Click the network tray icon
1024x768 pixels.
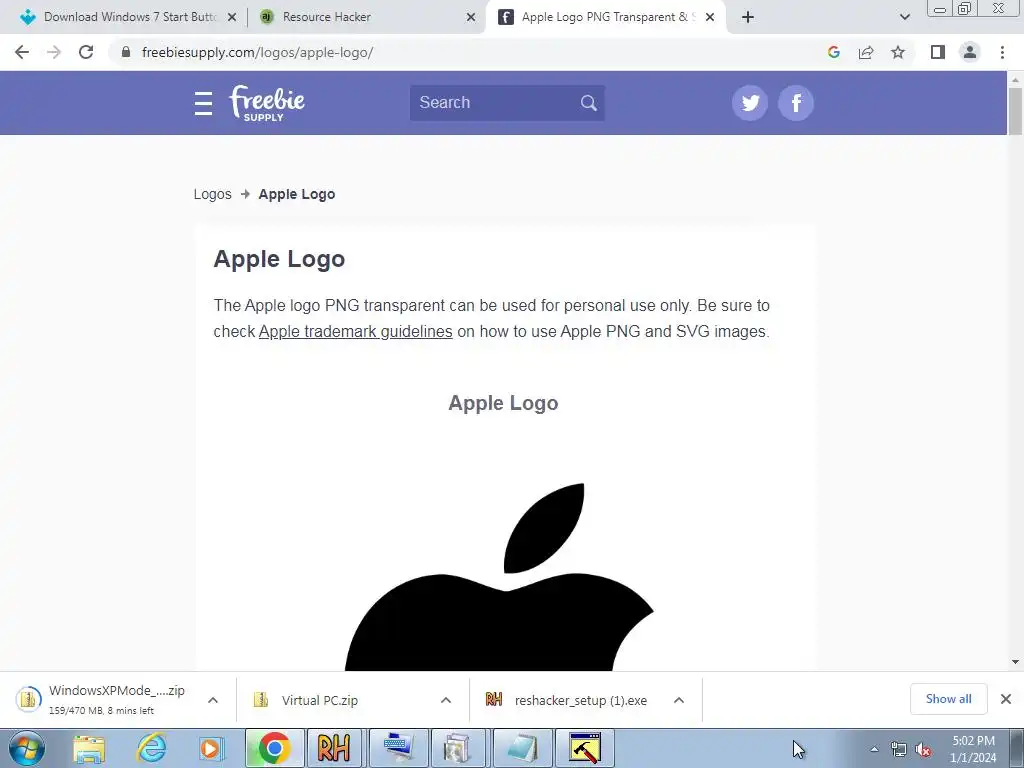tap(899, 750)
